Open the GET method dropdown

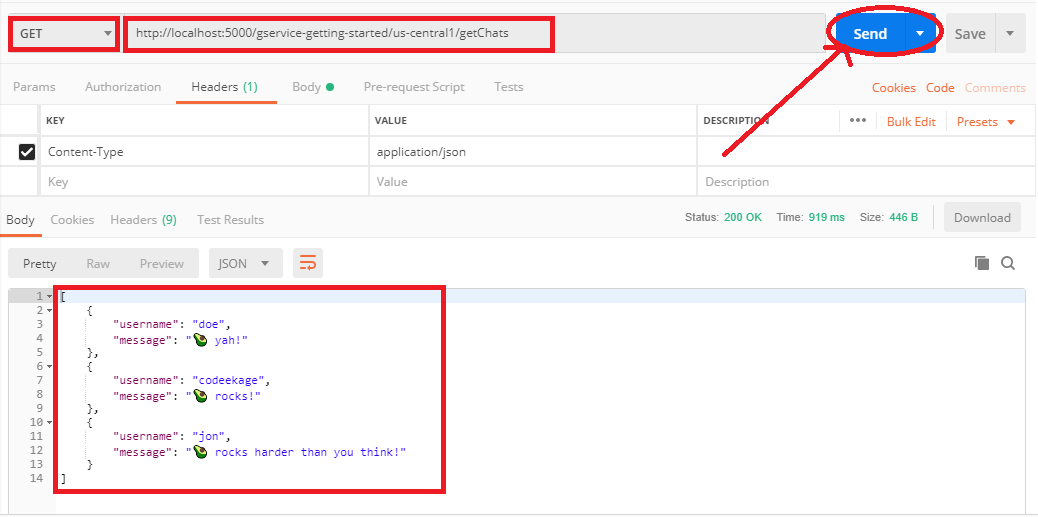coord(64,33)
